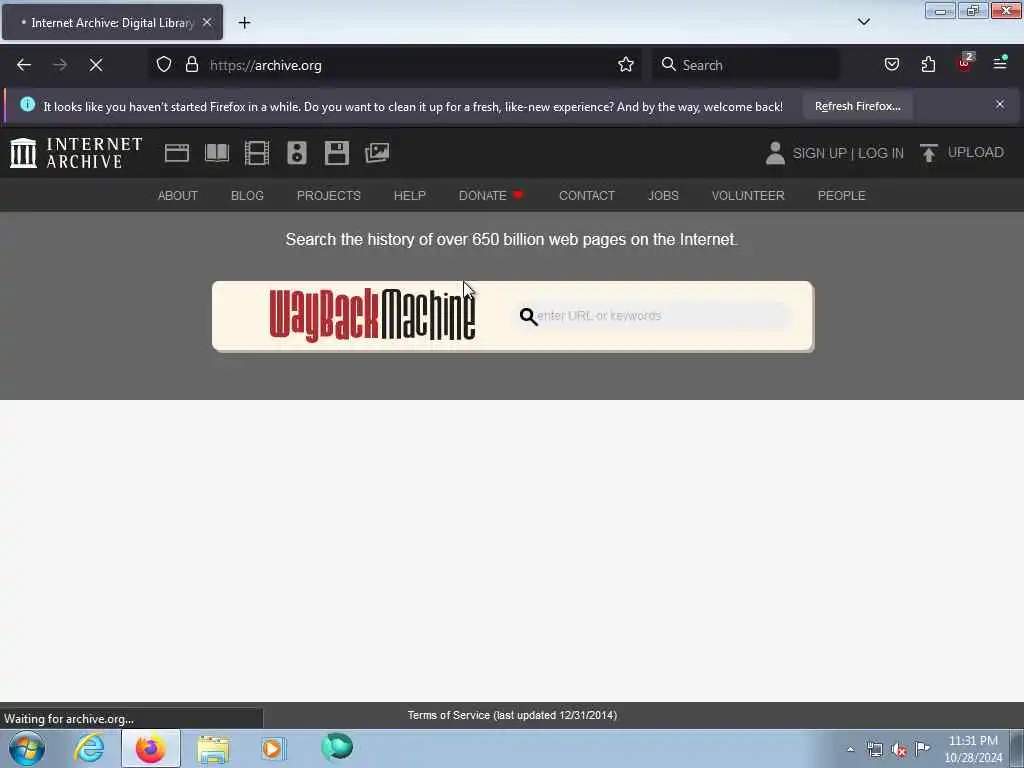This screenshot has height=768, width=1024.
Task: Open the Audio (speaker) icon
Action: 296,153
